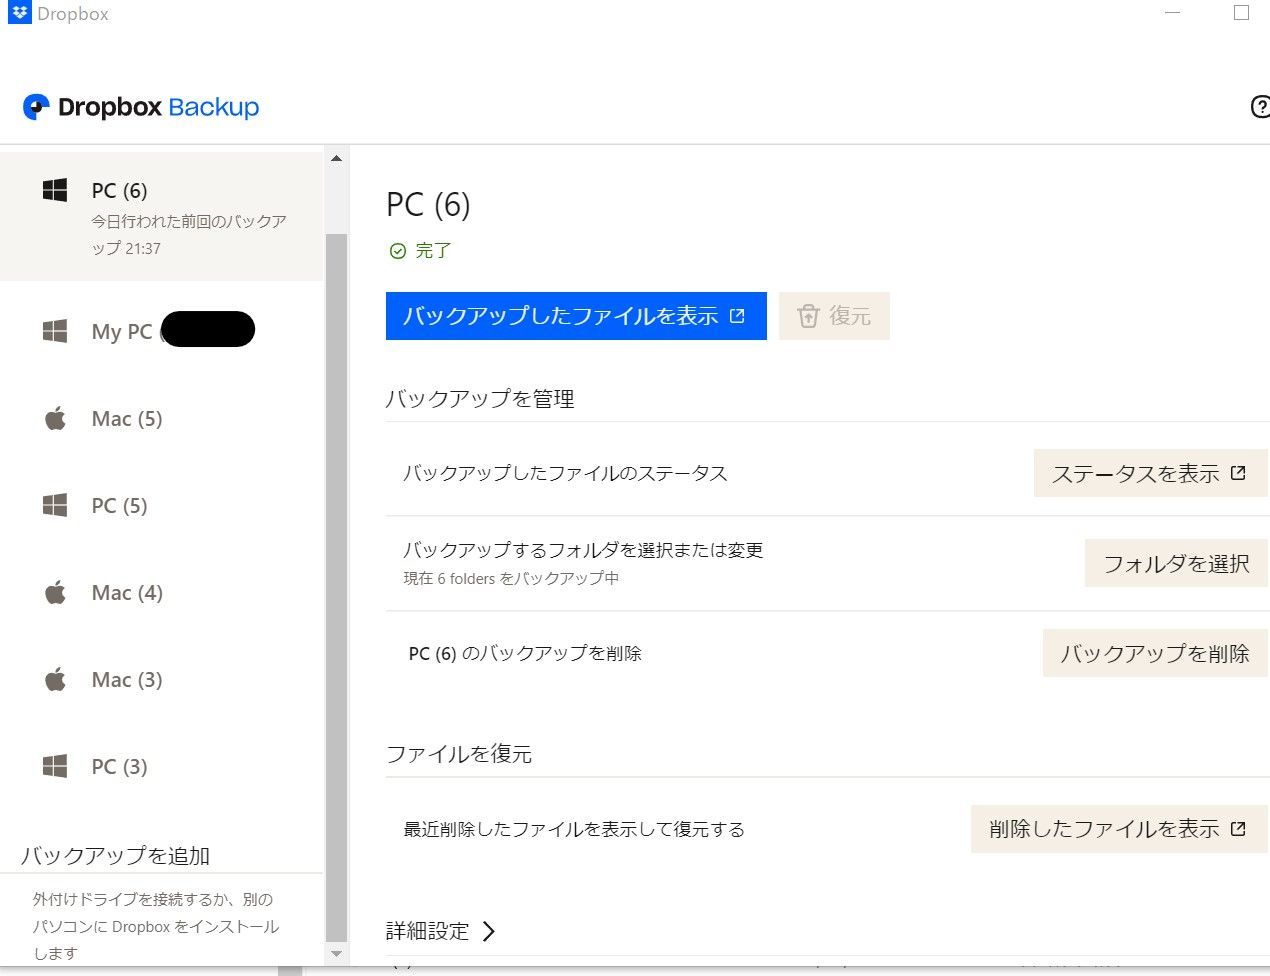Switch to the Mac (3) backup entry
1270x976 pixels.
point(127,679)
